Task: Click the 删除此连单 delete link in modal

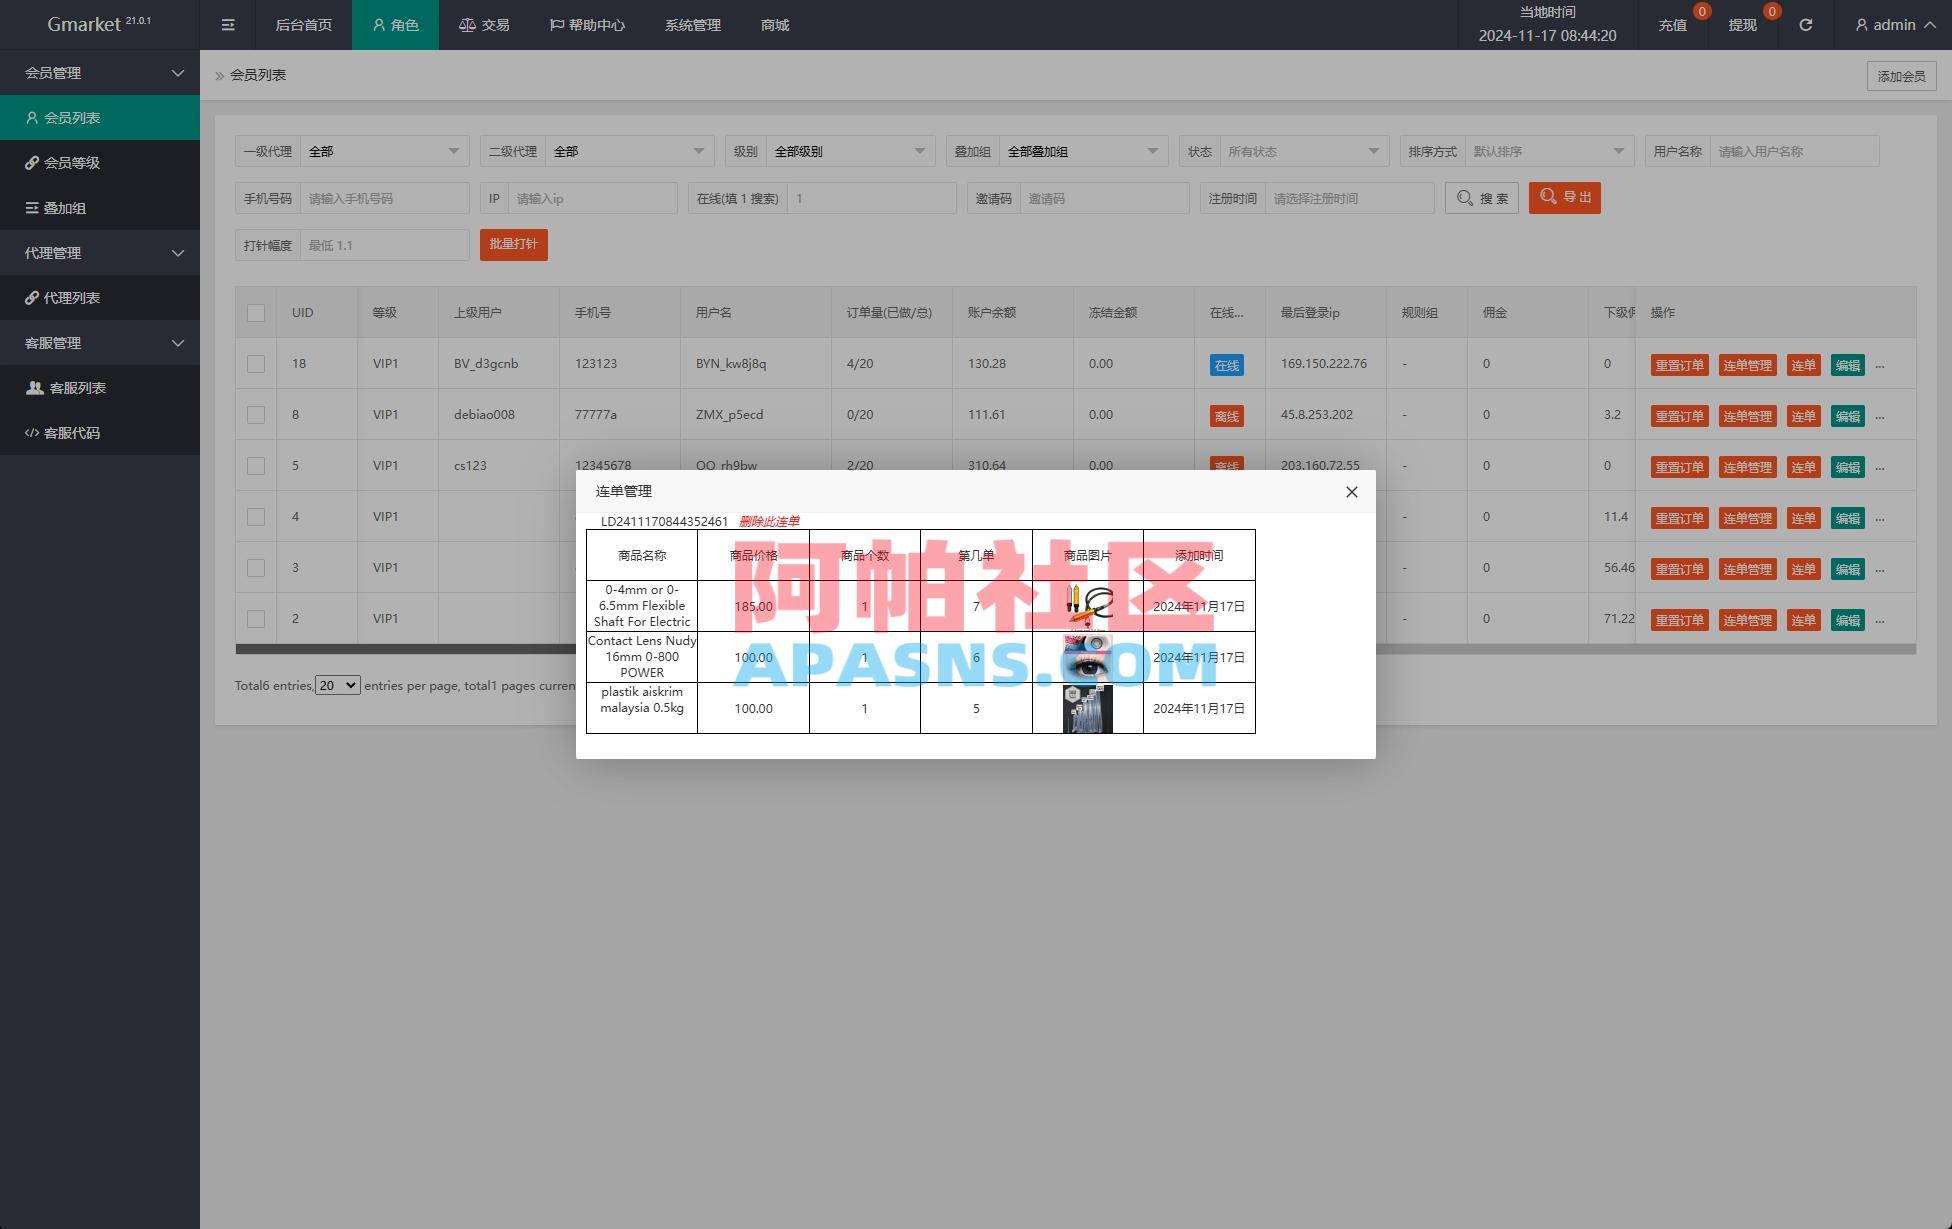Action: (769, 520)
